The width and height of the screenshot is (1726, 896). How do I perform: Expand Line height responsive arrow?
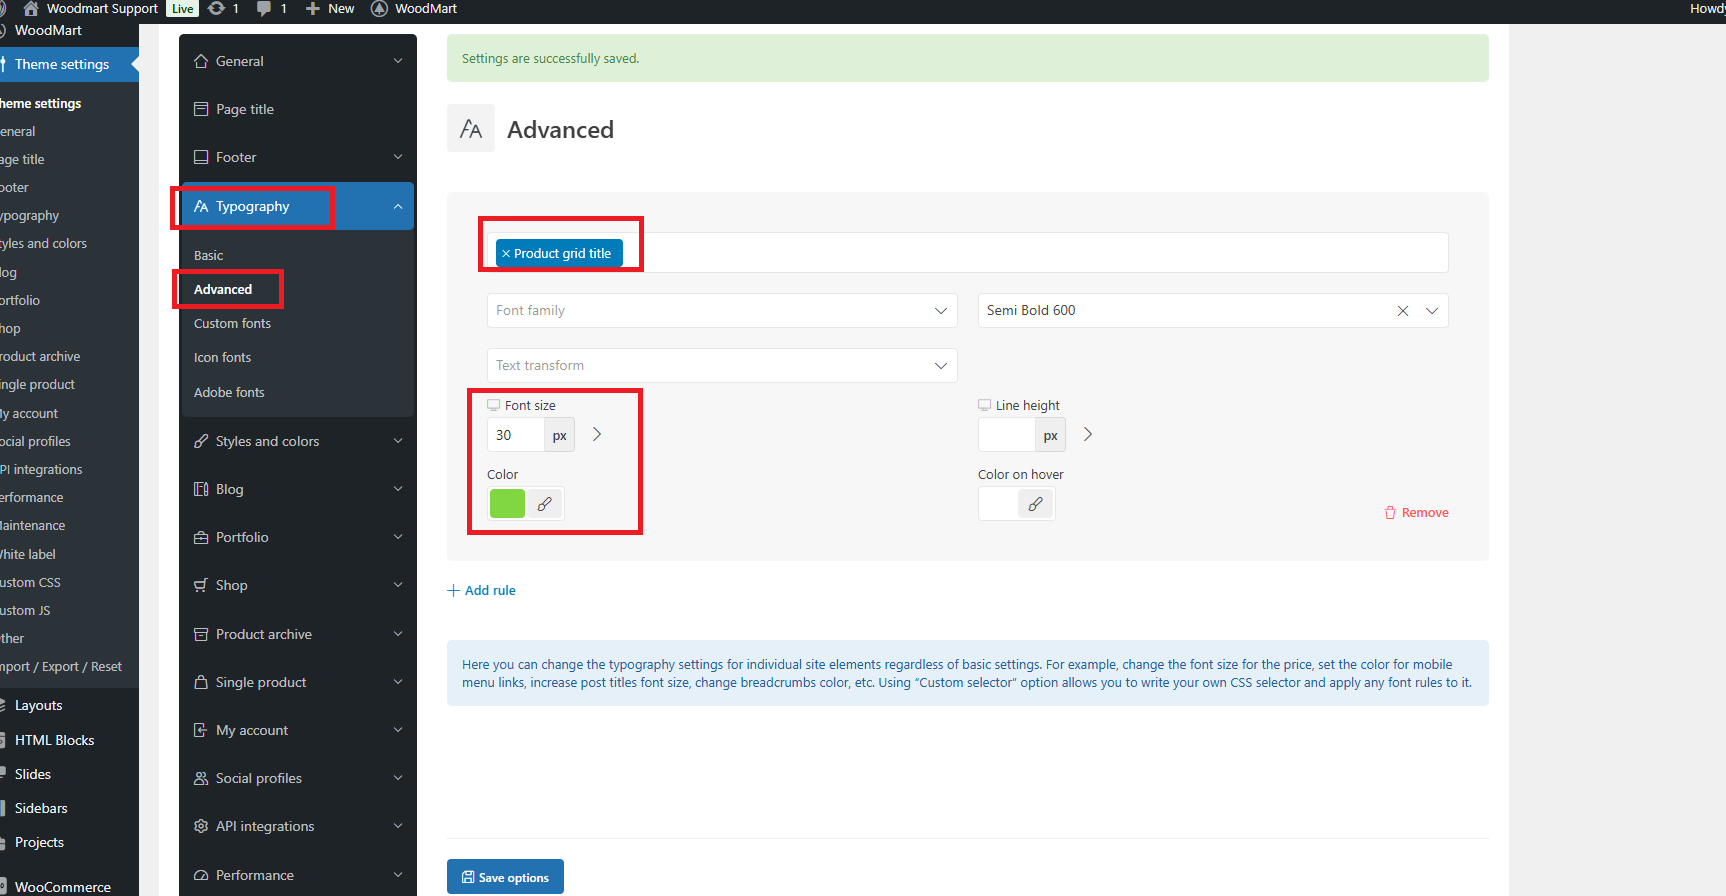click(x=1088, y=434)
